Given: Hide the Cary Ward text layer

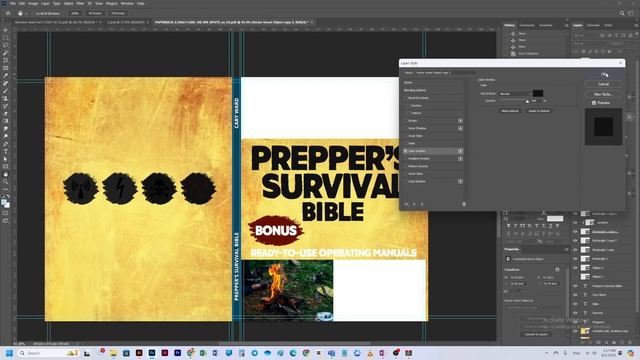Looking at the screenshot, I should 575,295.
